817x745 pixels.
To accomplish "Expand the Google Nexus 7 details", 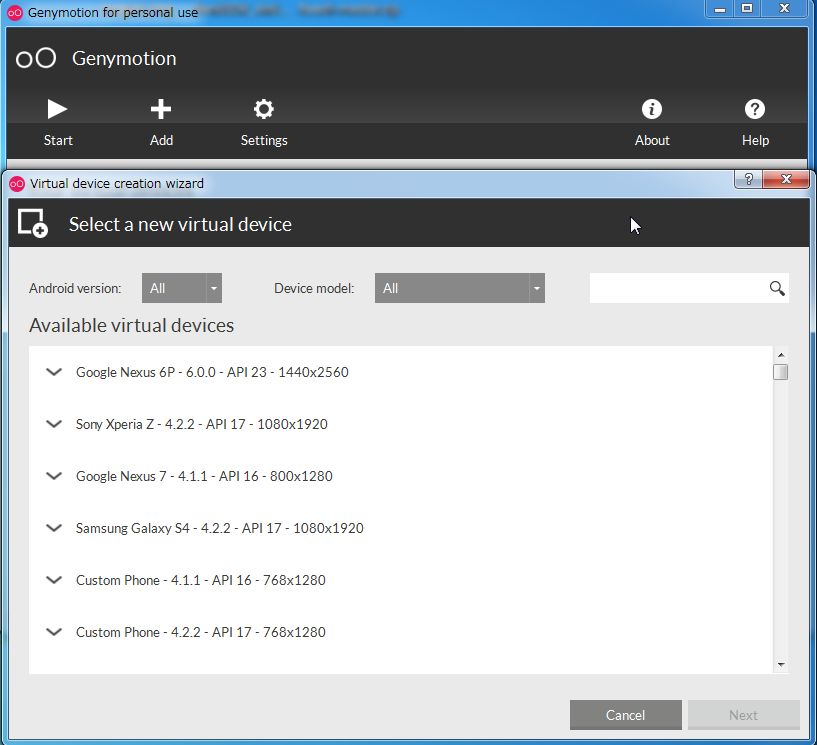I will click(54, 476).
